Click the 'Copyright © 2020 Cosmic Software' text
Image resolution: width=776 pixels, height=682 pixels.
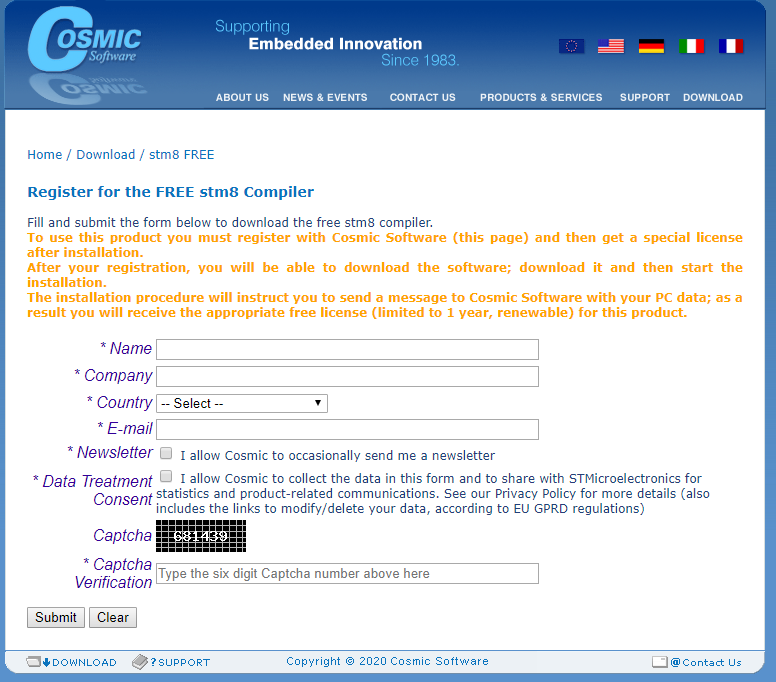[388, 661]
